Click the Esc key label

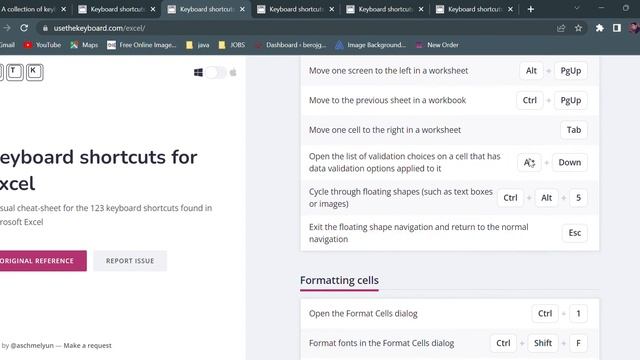click(575, 233)
